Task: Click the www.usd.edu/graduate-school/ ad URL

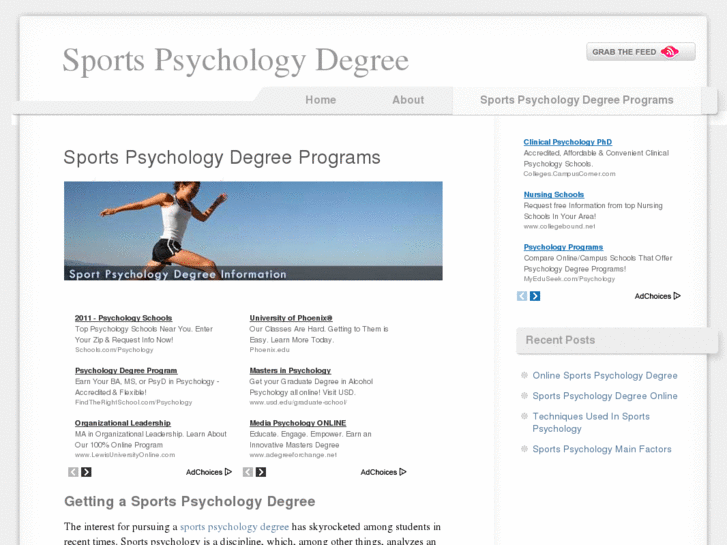Action: (298, 402)
